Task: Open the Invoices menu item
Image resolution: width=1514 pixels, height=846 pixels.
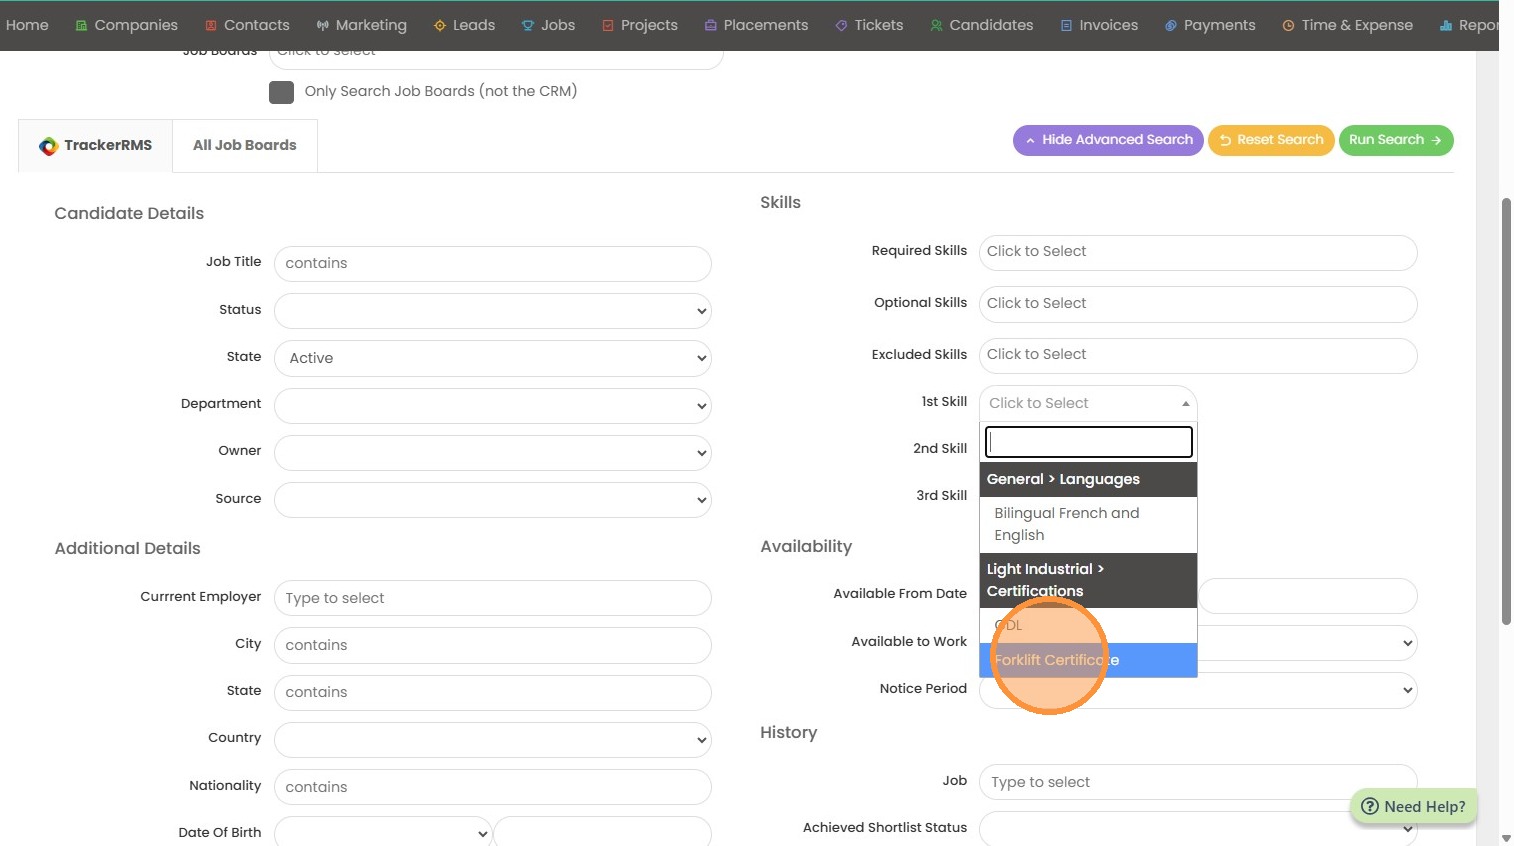Action: pyautogui.click(x=1098, y=26)
